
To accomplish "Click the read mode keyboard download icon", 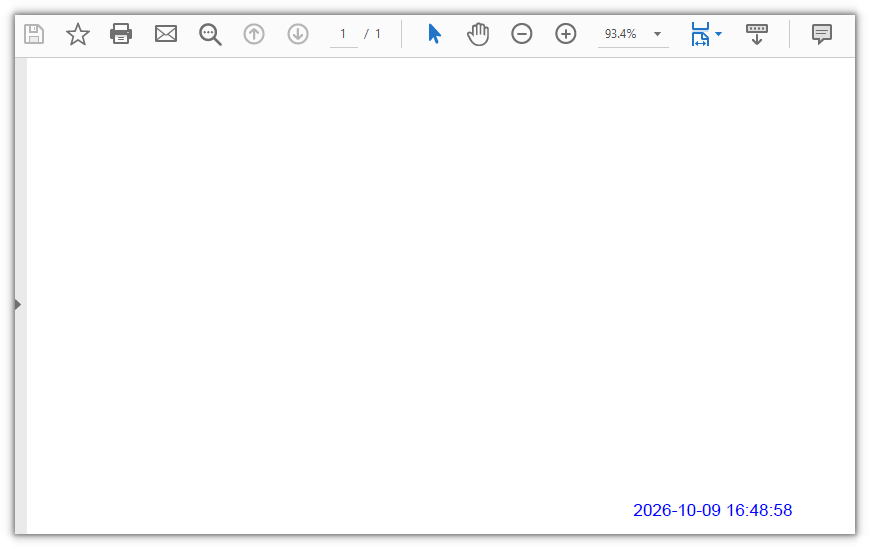I will click(756, 34).
